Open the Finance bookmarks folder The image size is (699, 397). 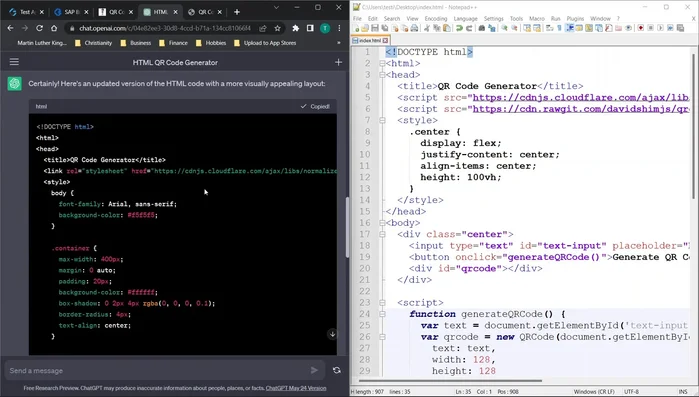173,43
